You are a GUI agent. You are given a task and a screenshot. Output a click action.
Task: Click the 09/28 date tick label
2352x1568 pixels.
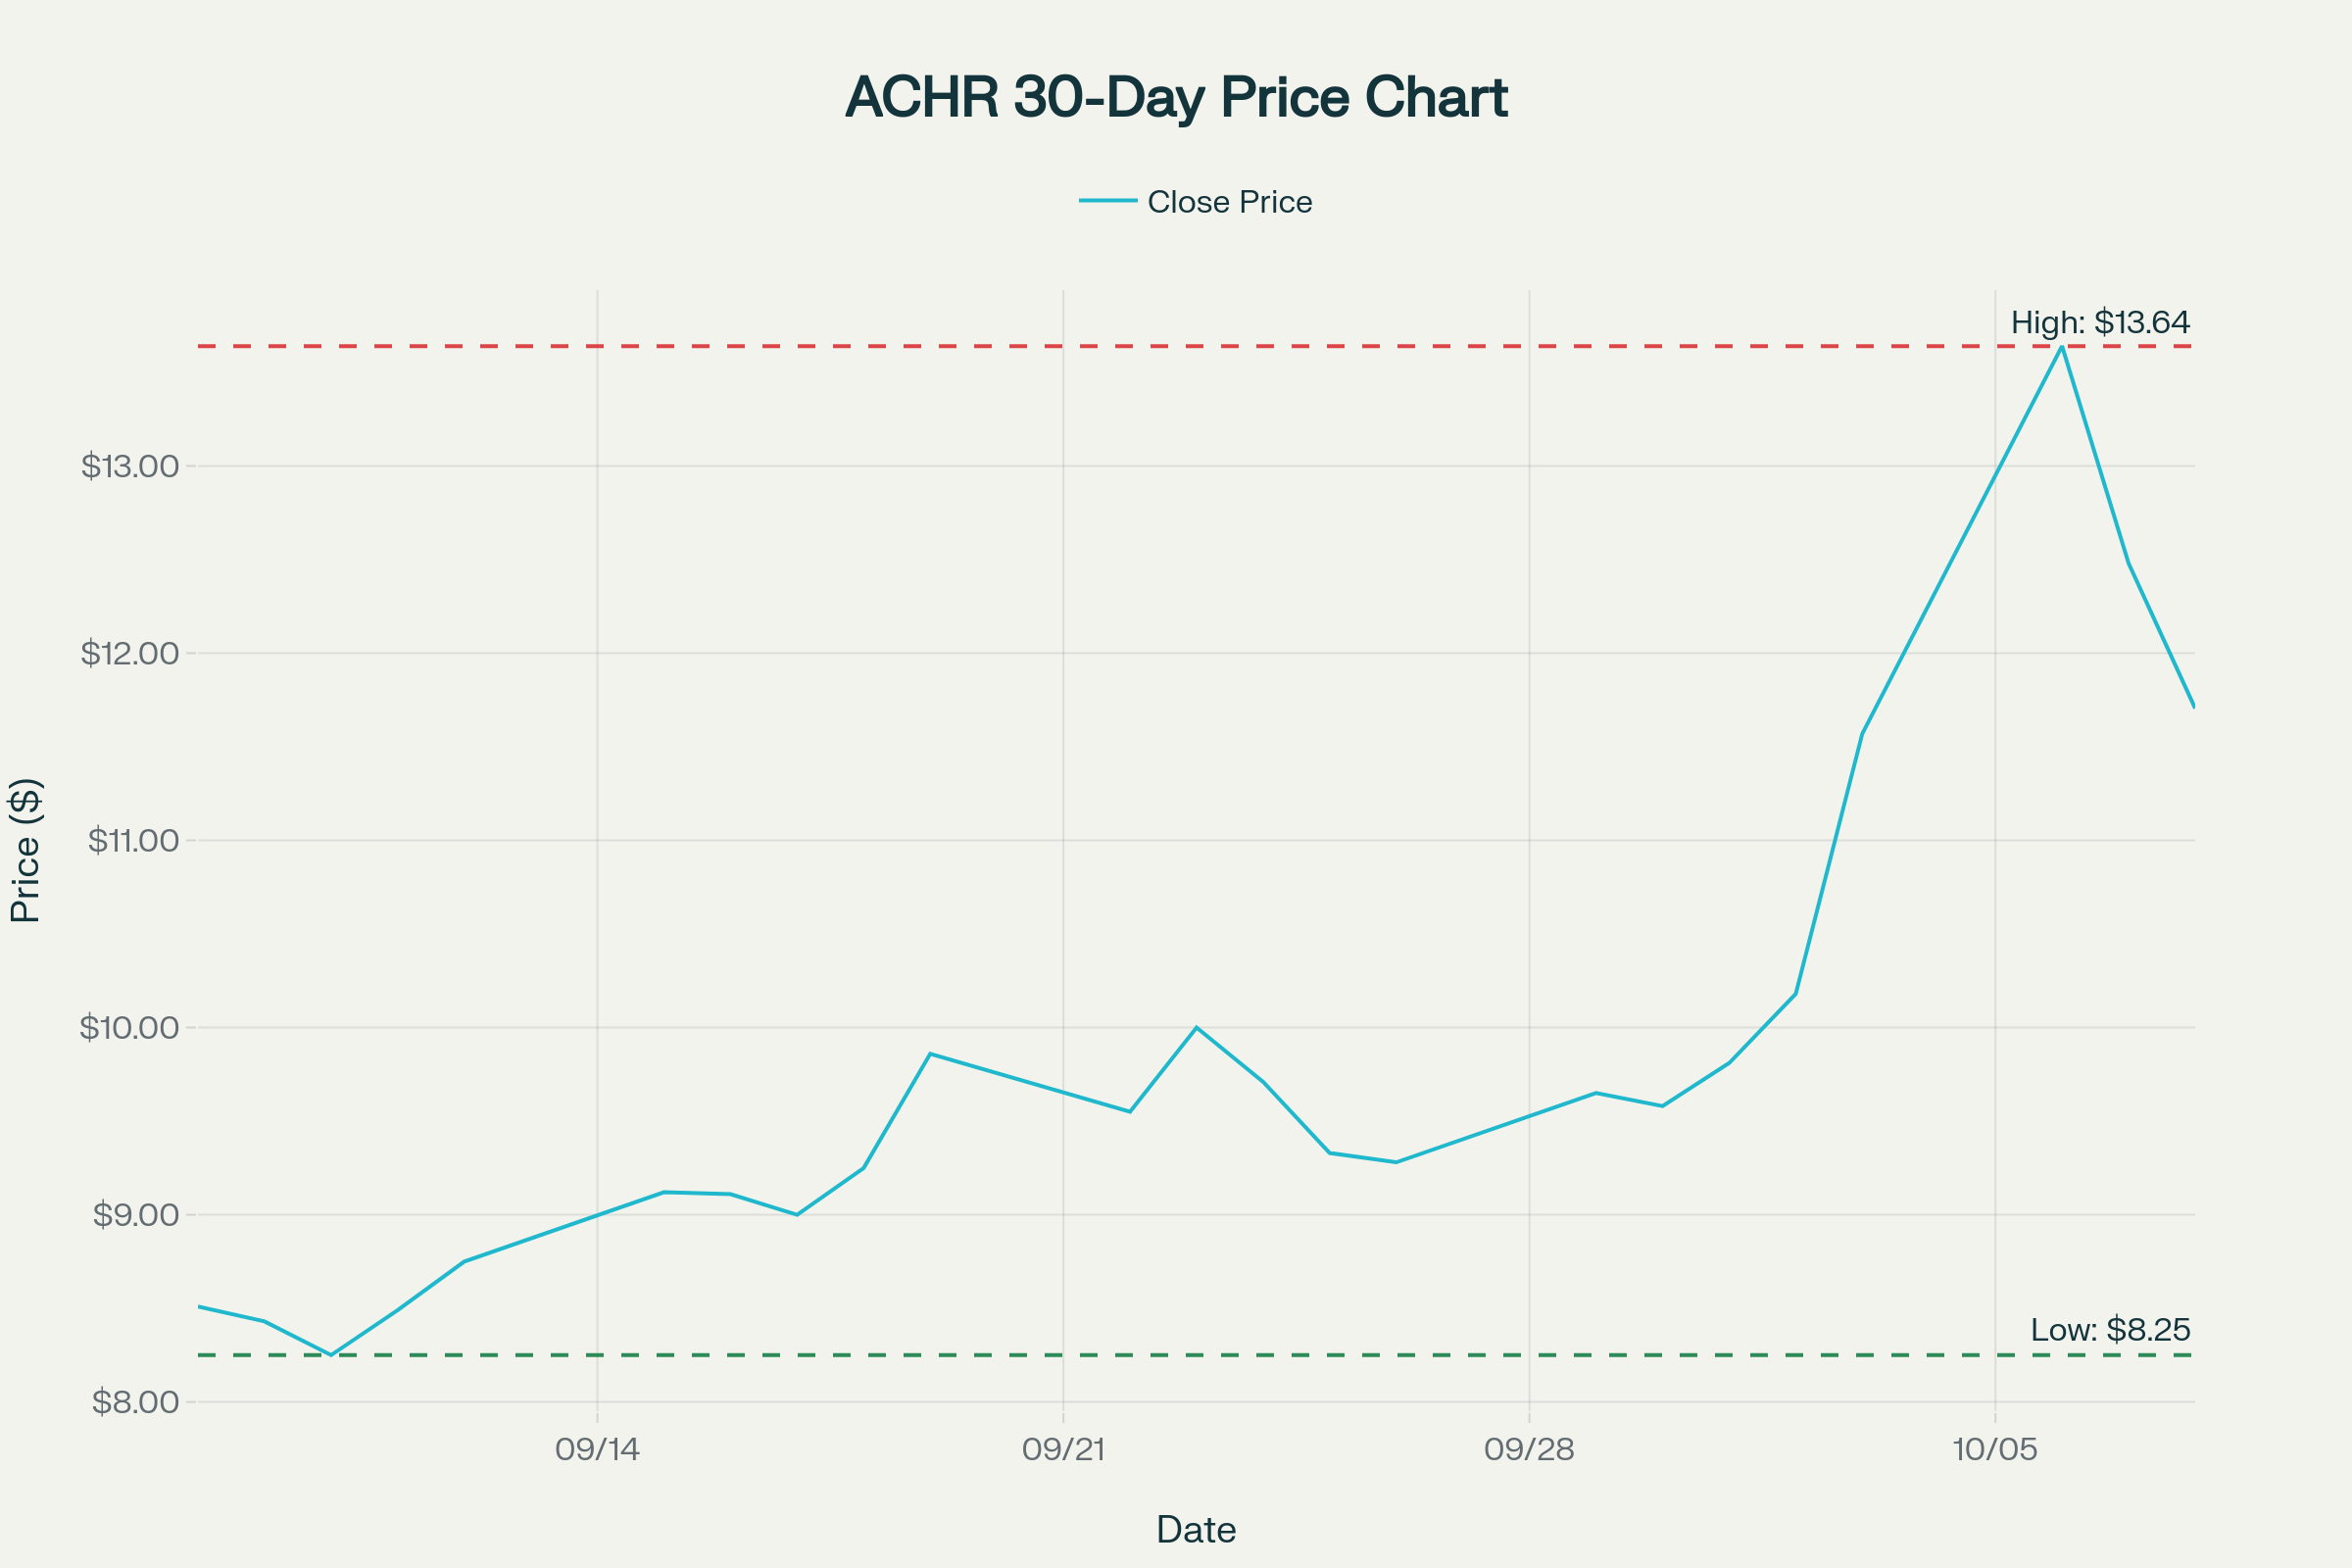[1529, 1450]
